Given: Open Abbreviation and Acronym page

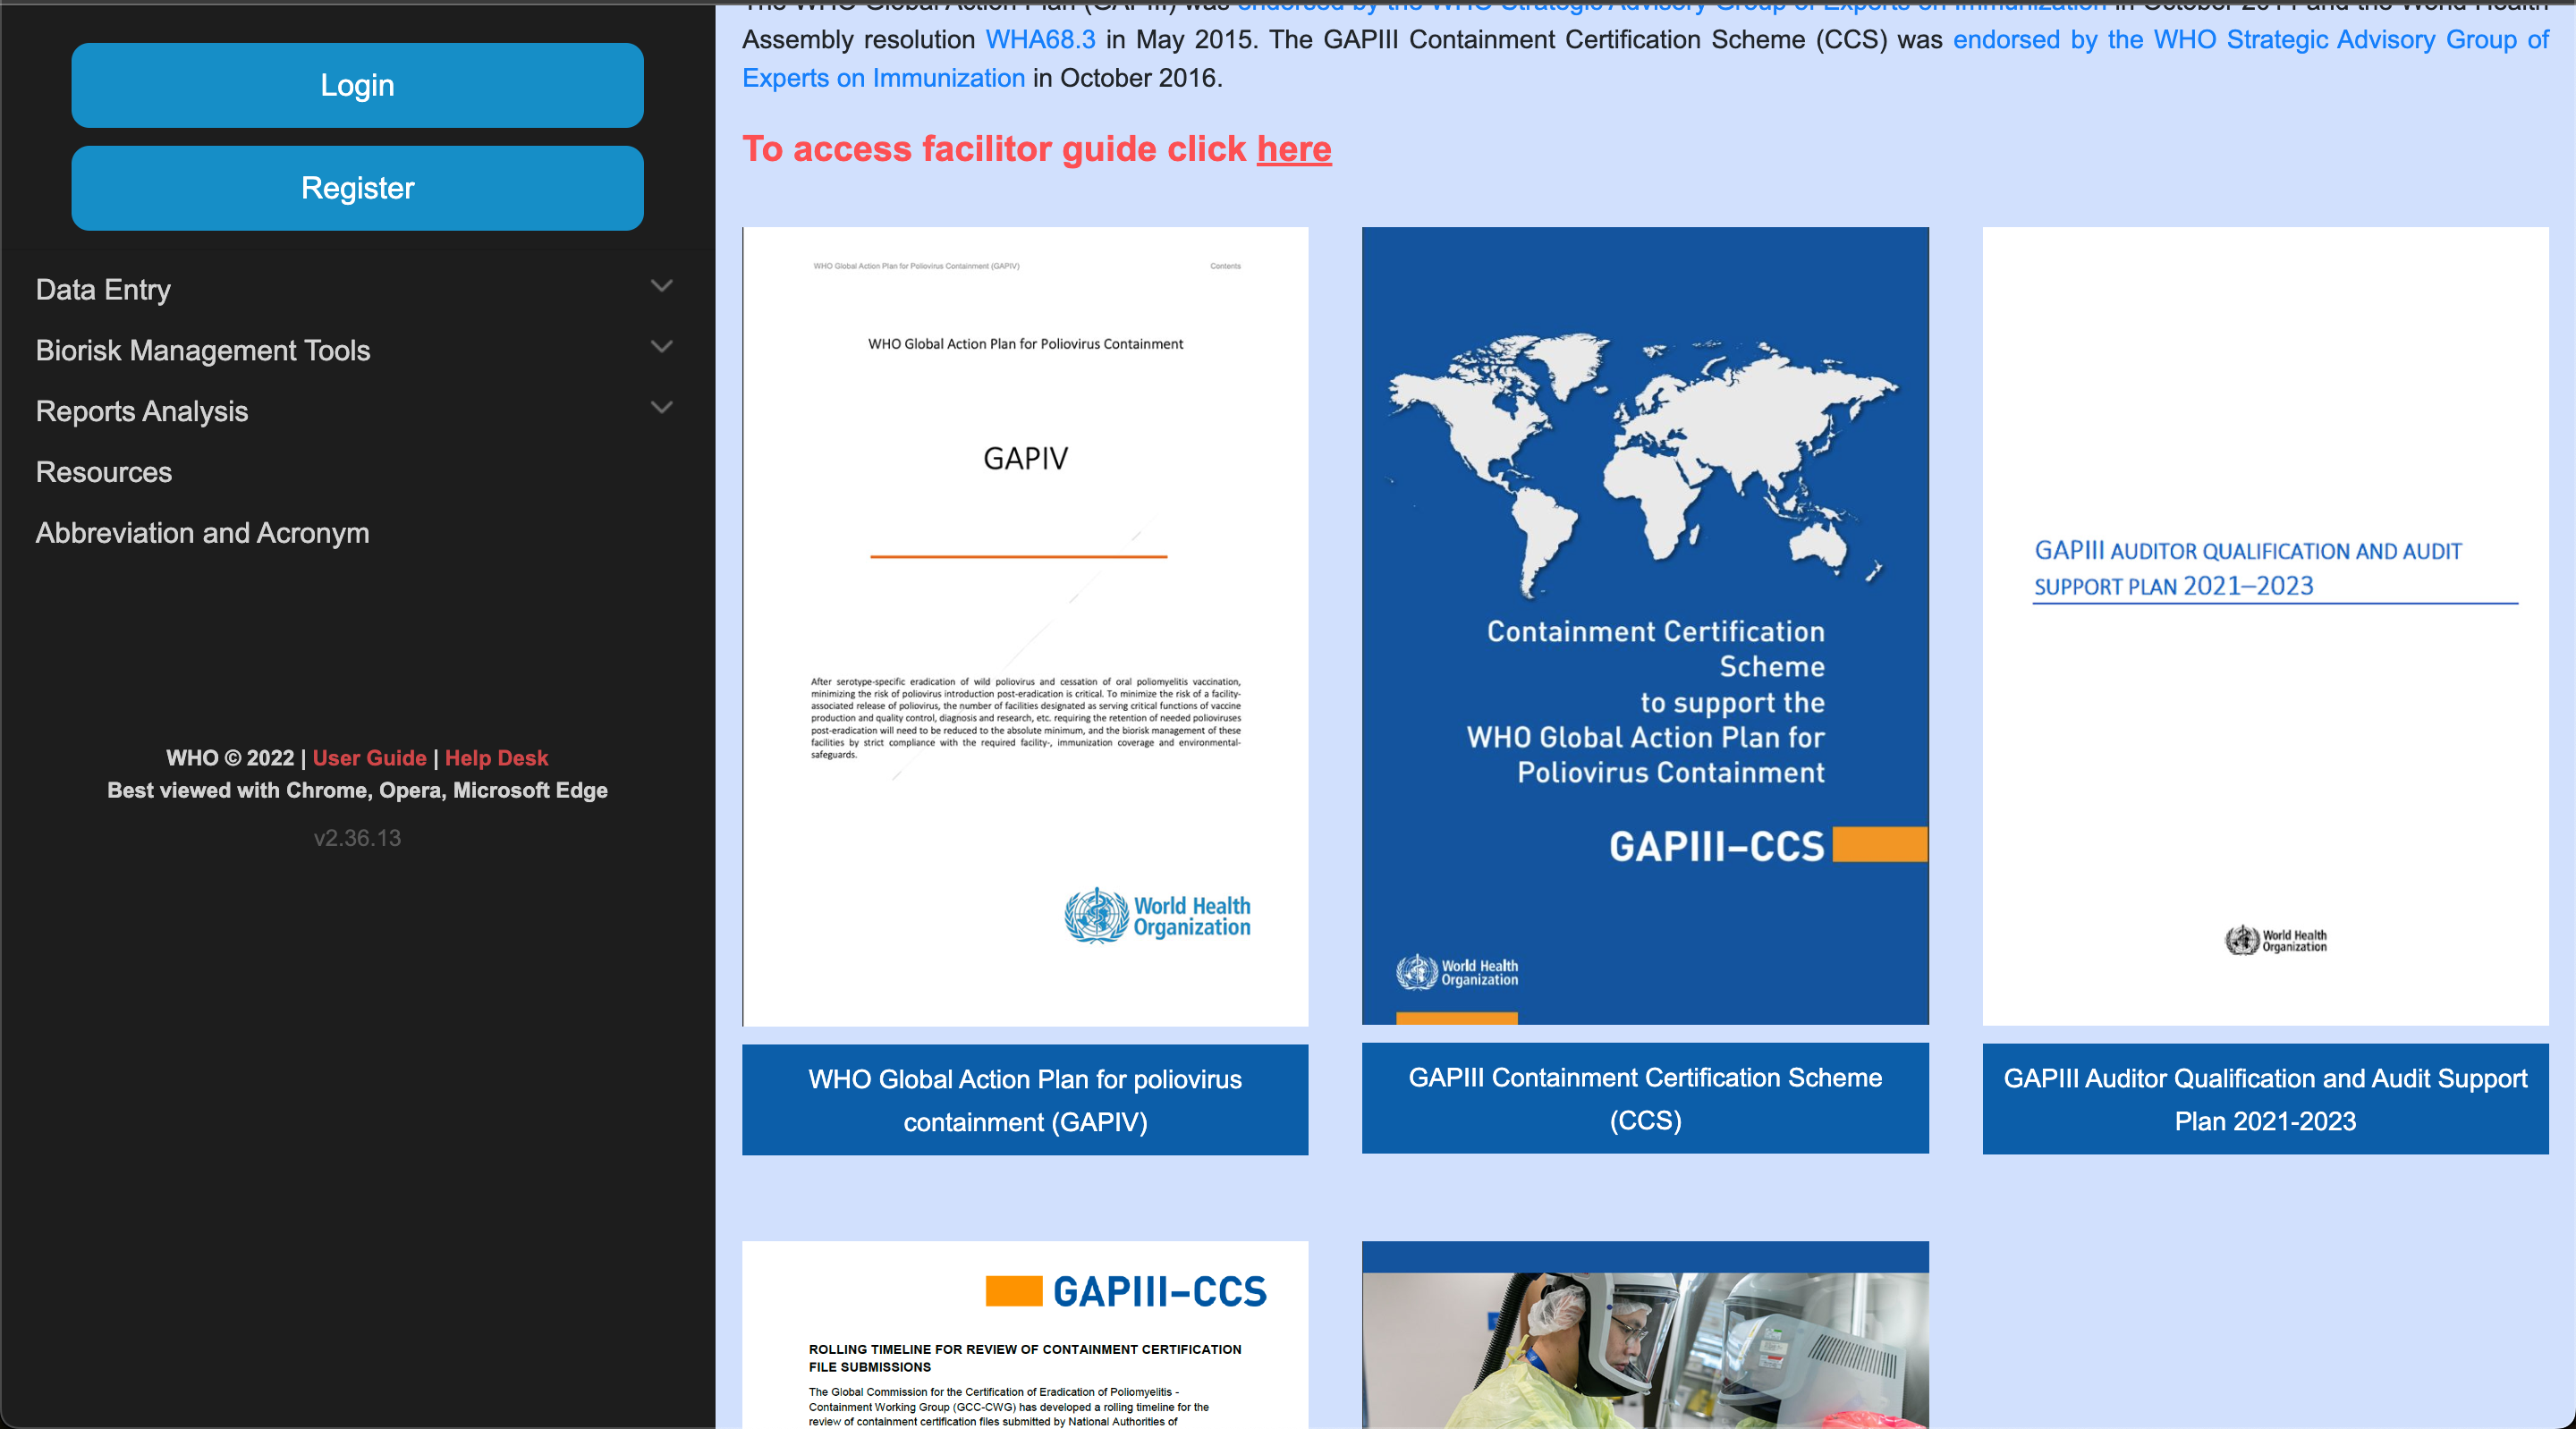Looking at the screenshot, I should tap(202, 533).
